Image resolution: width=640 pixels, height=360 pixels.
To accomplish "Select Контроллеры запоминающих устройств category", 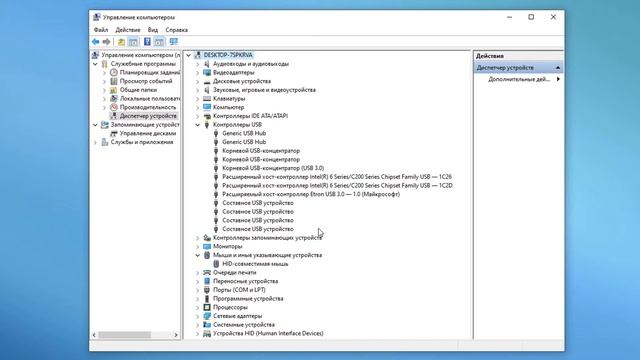I will point(267,238).
